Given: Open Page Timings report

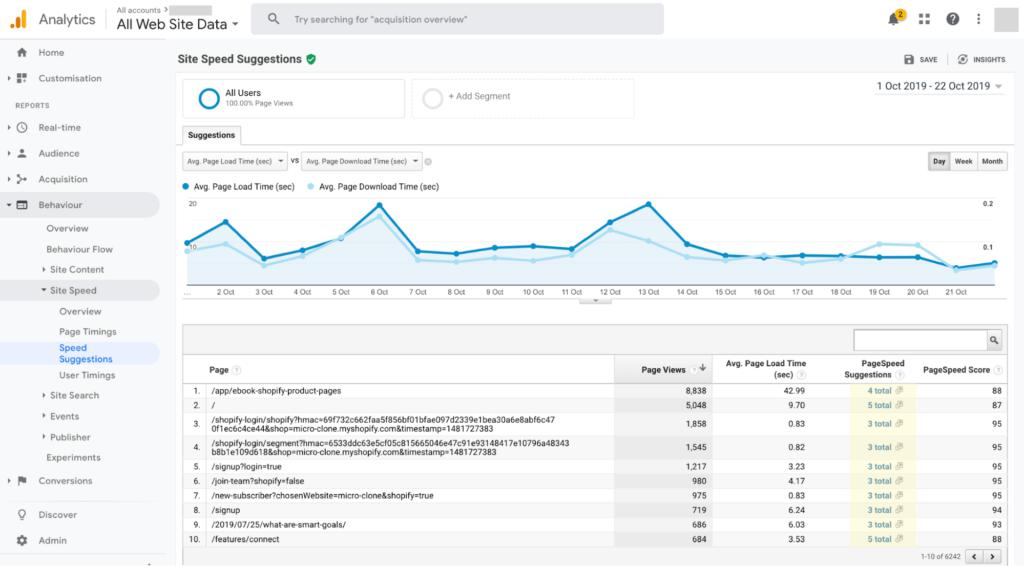Looking at the screenshot, I should tap(88, 332).
